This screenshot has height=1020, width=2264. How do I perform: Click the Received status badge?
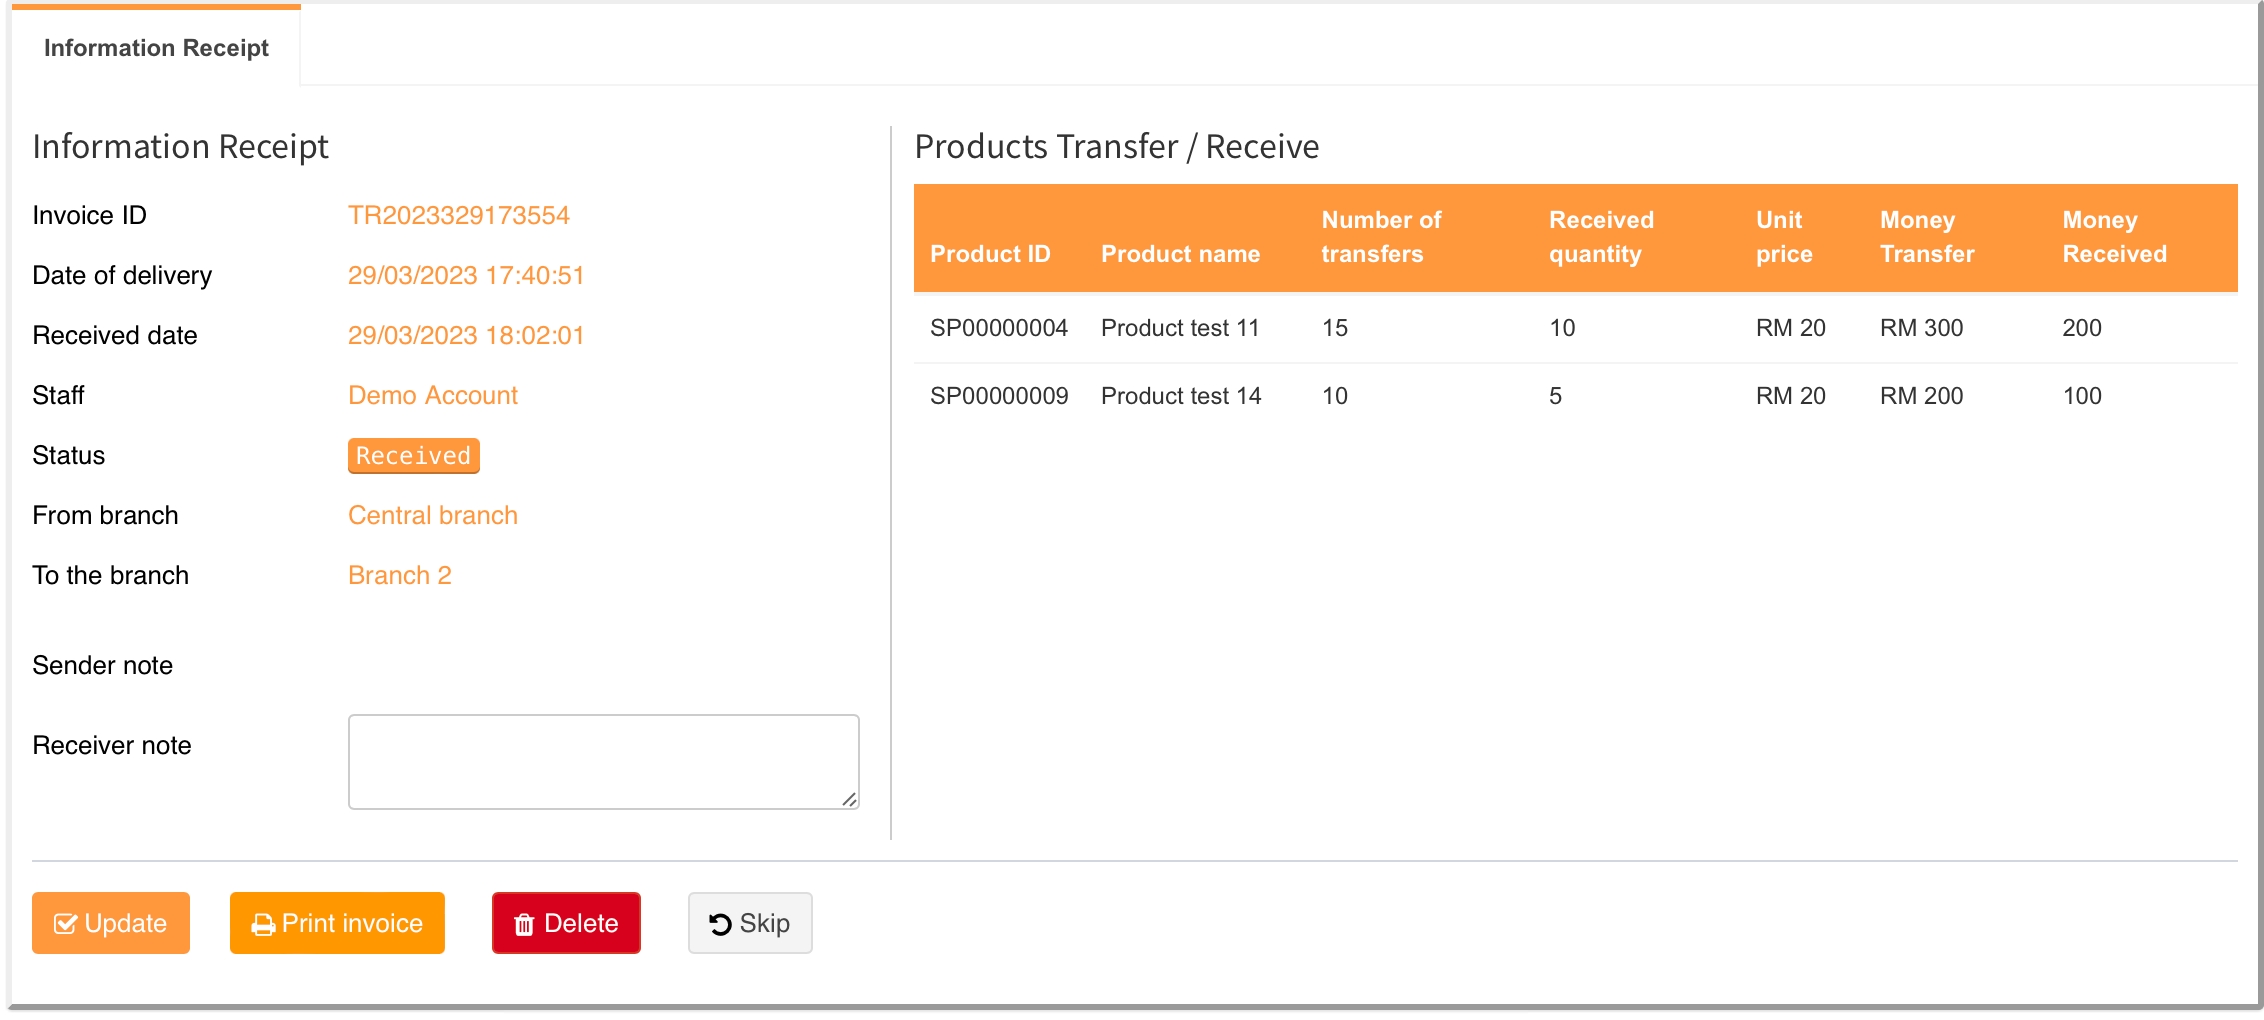(413, 456)
